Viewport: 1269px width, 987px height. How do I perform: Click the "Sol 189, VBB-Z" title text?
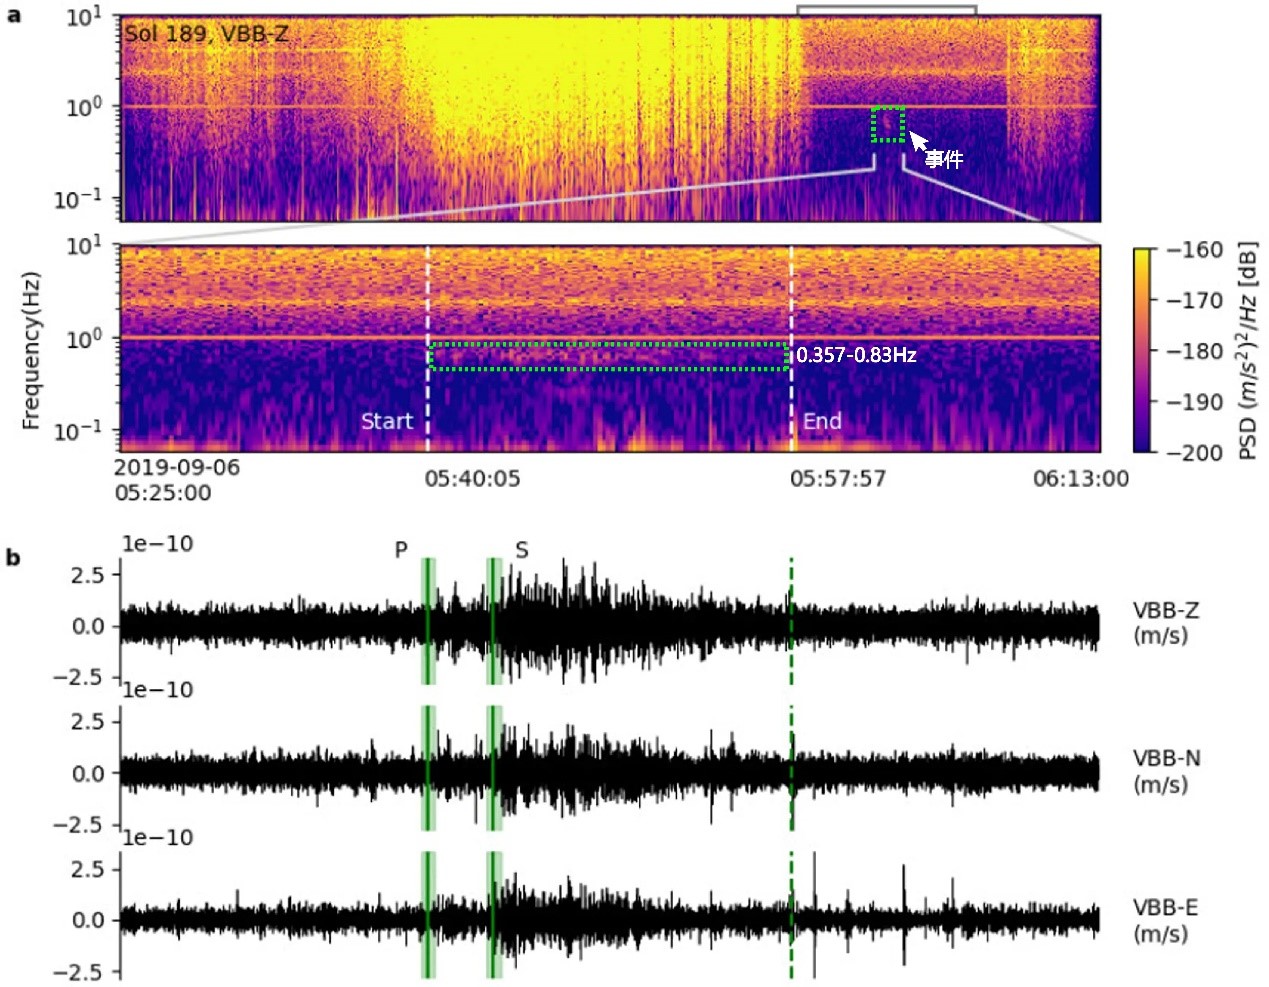(x=206, y=34)
